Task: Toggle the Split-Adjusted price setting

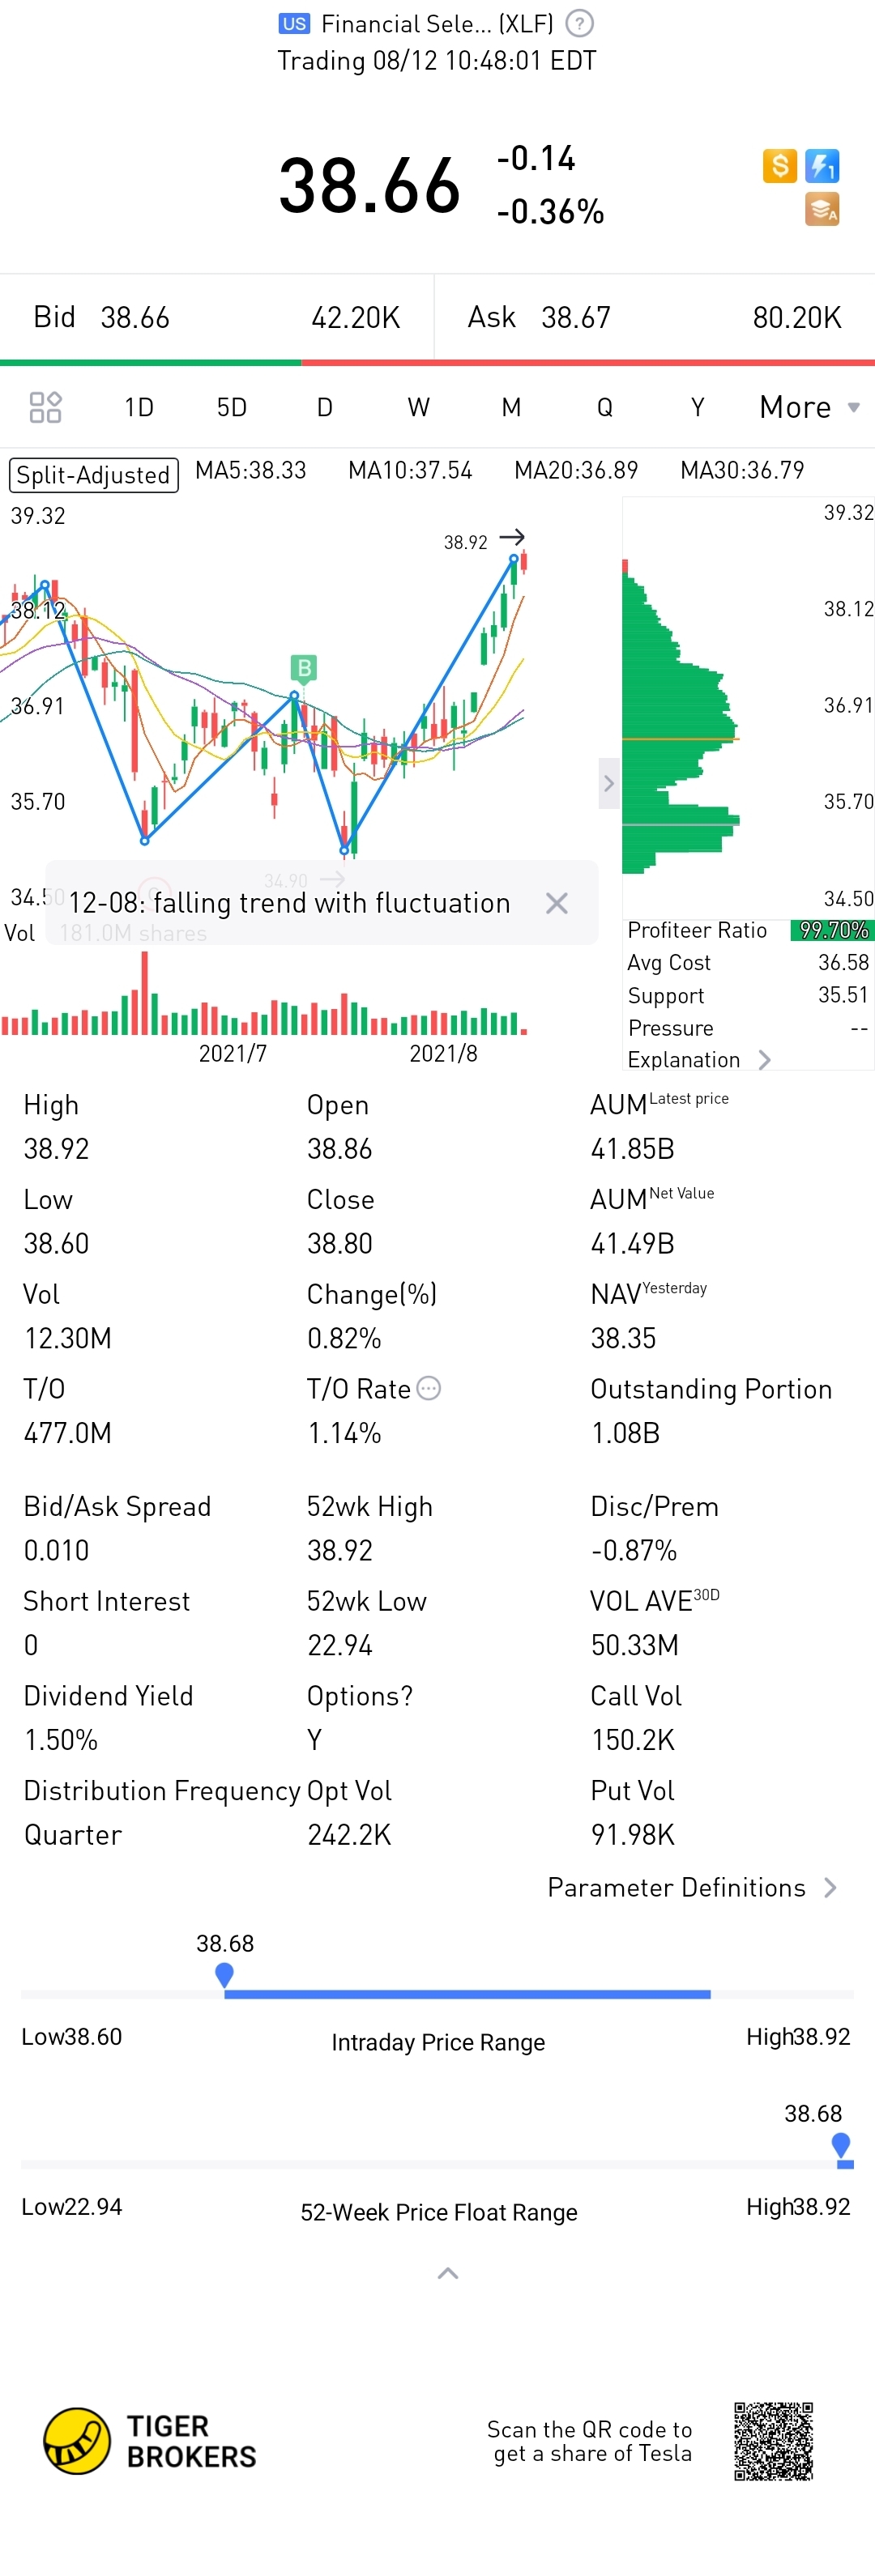Action: [94, 474]
